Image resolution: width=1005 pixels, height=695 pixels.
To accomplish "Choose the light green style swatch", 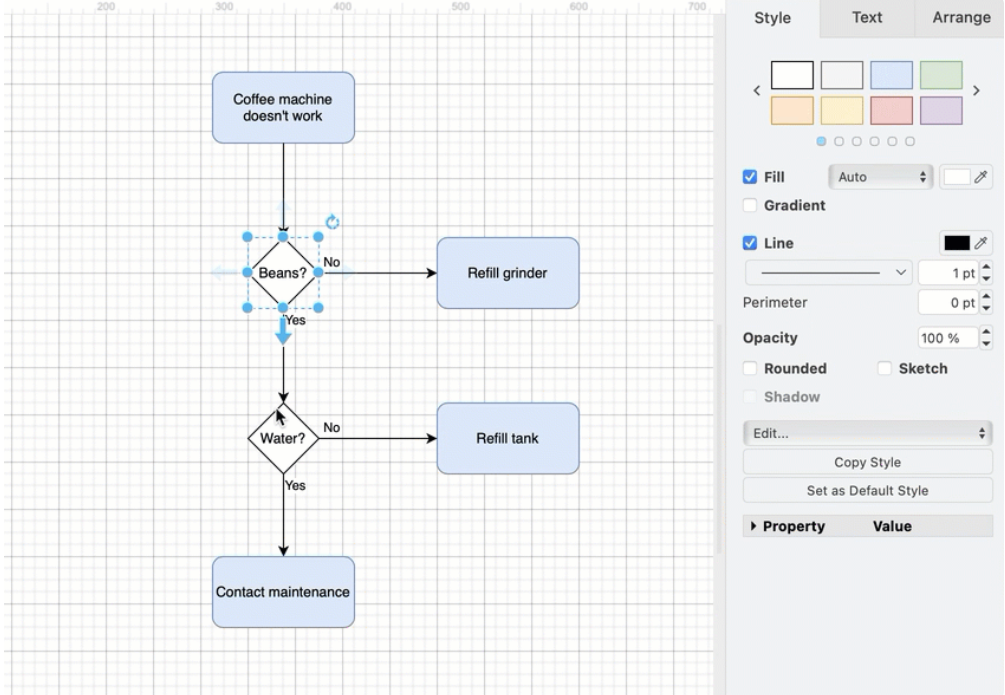I will coord(941,75).
